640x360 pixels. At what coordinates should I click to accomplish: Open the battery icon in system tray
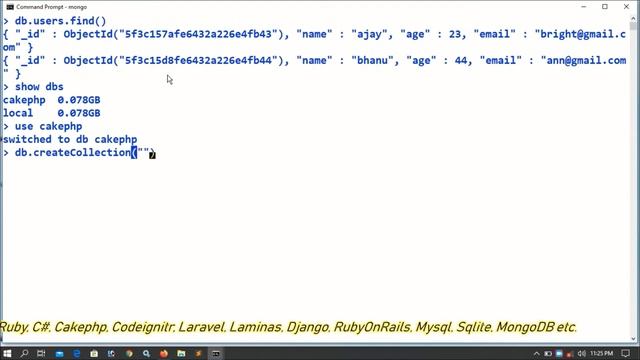click(x=548, y=353)
